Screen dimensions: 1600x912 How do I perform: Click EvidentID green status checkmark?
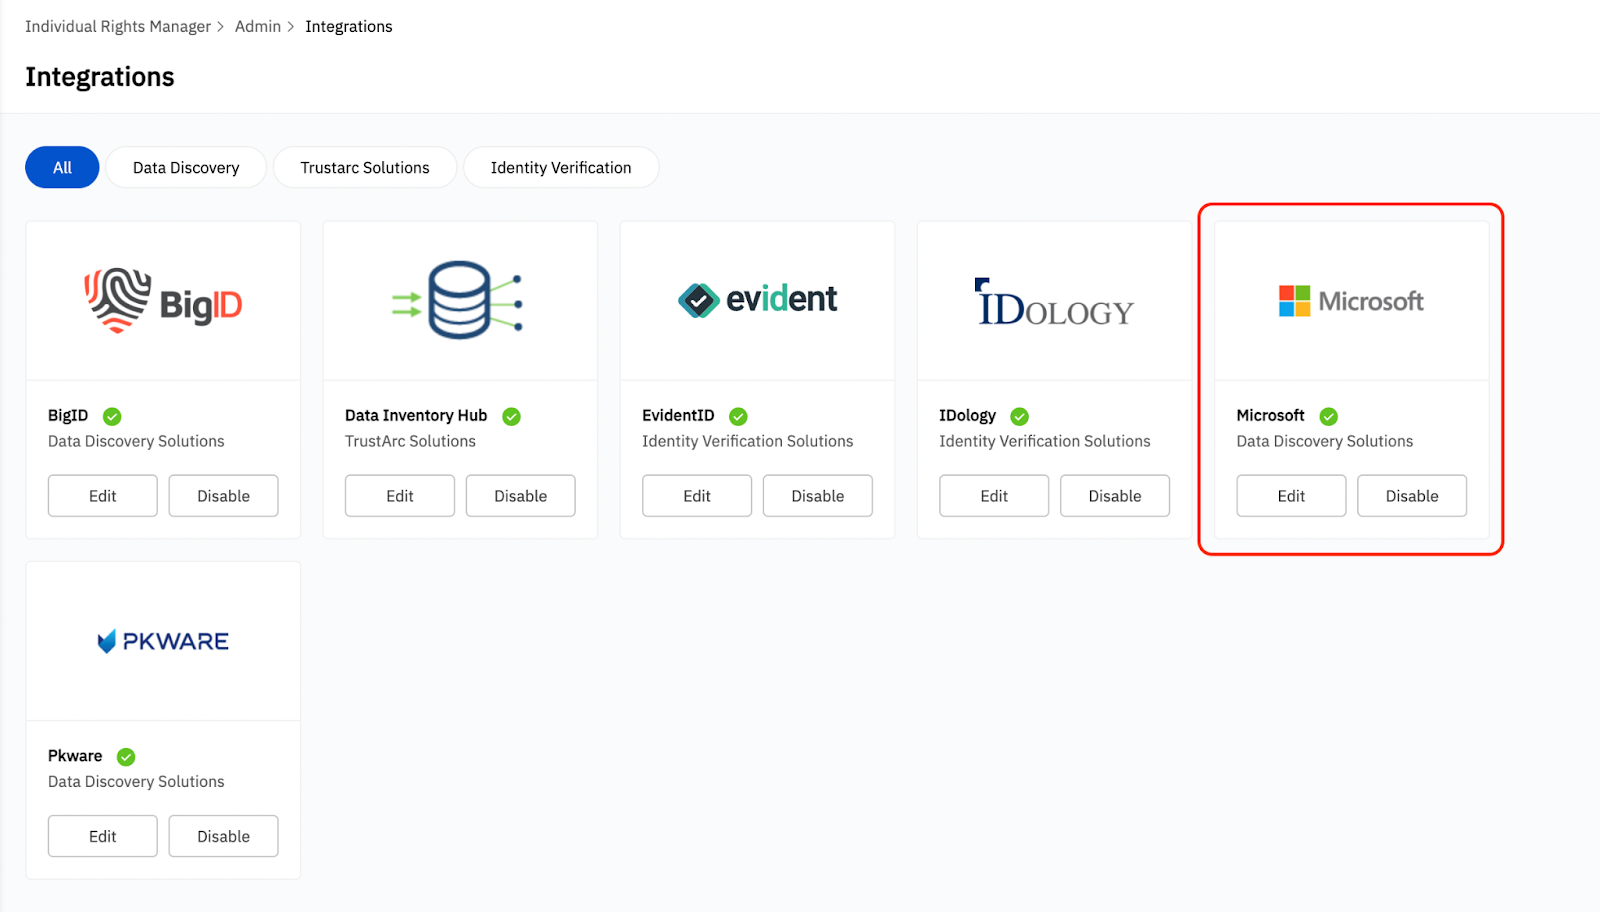[x=738, y=416]
